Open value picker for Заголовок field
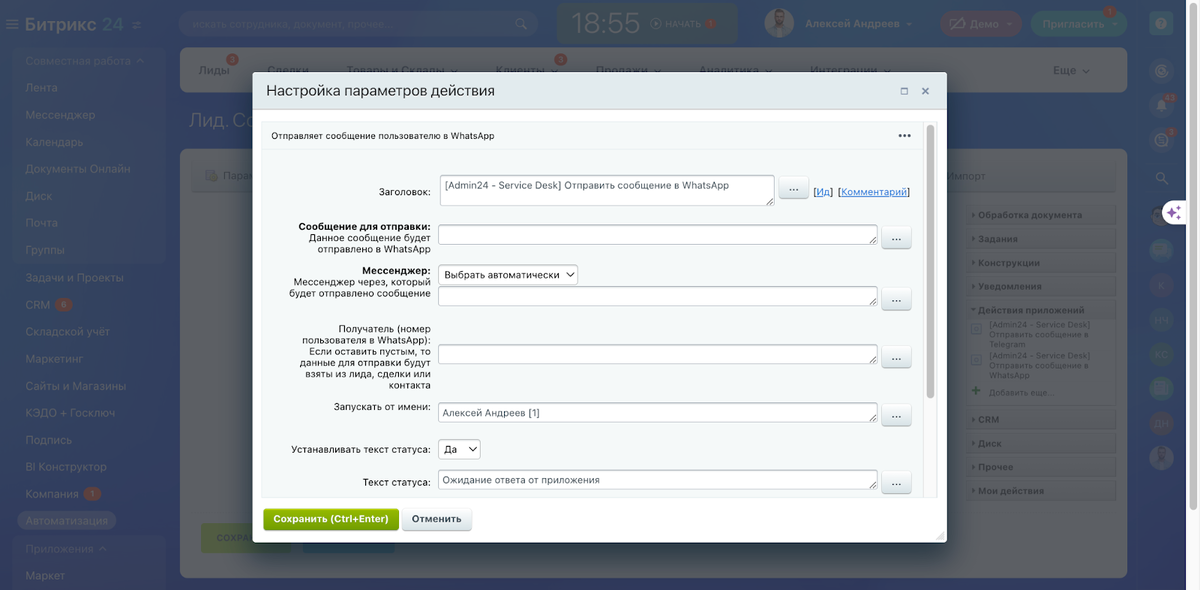This screenshot has height=590, width=1200. point(793,189)
